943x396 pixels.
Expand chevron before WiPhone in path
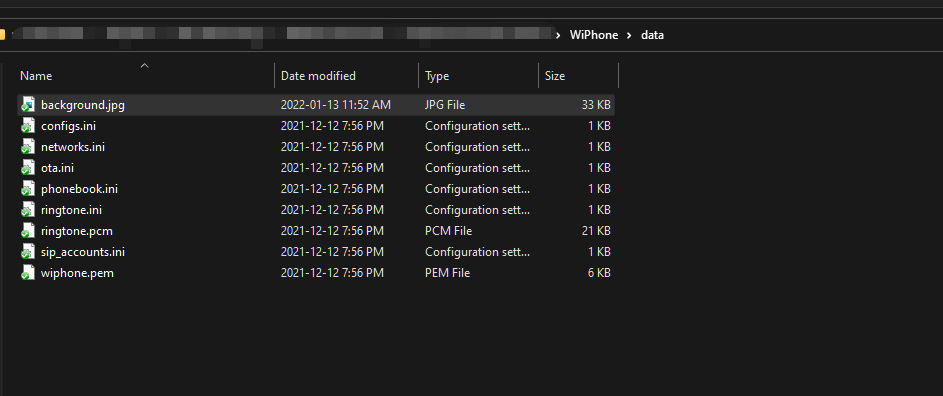(x=558, y=35)
